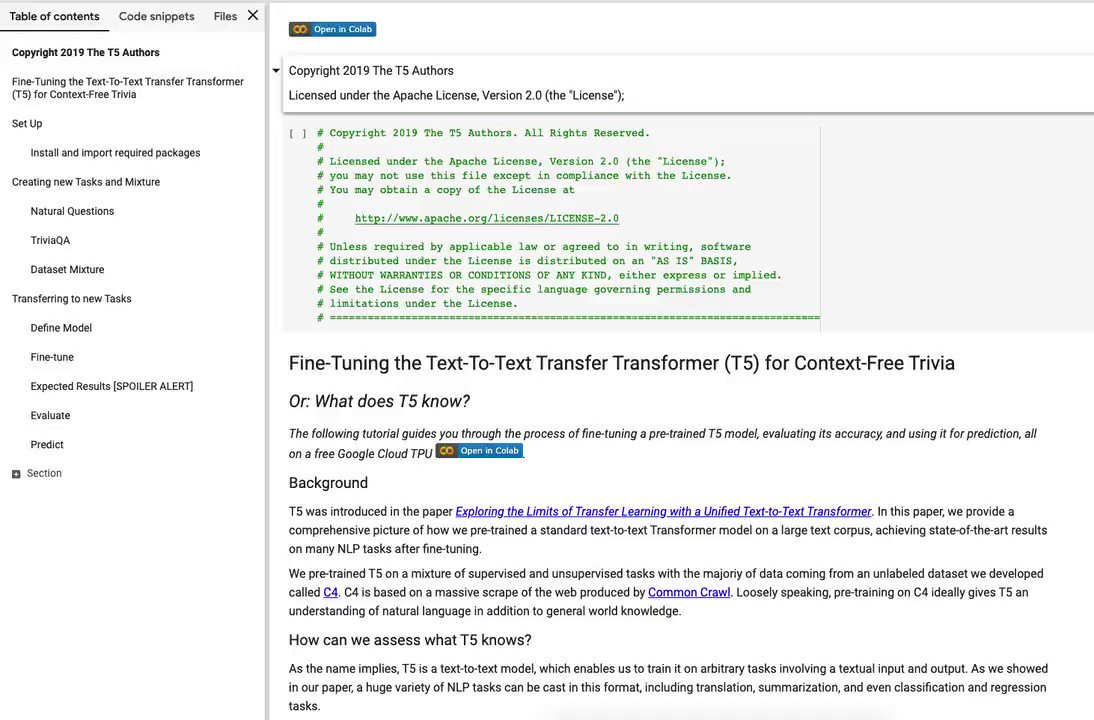Open the Exploring the Limits of Transfer Learning paper
Image resolution: width=1094 pixels, height=720 pixels.
663,511
